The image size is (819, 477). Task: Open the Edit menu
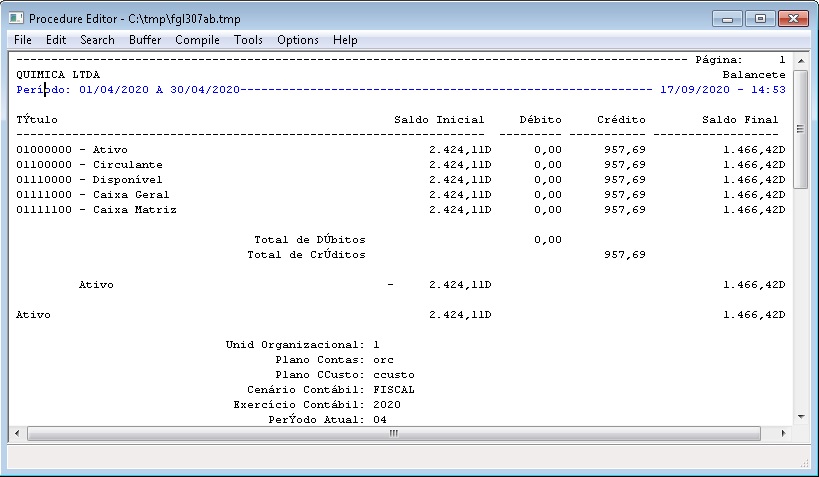pyautogui.click(x=56, y=40)
